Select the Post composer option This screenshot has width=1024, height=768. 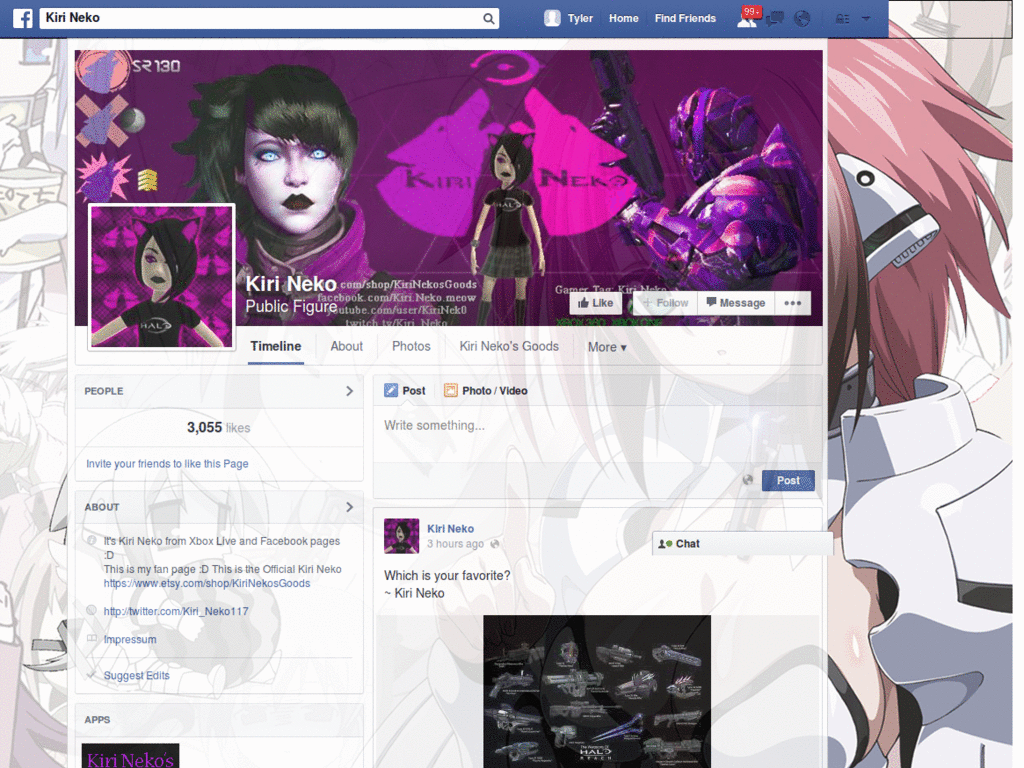click(405, 391)
